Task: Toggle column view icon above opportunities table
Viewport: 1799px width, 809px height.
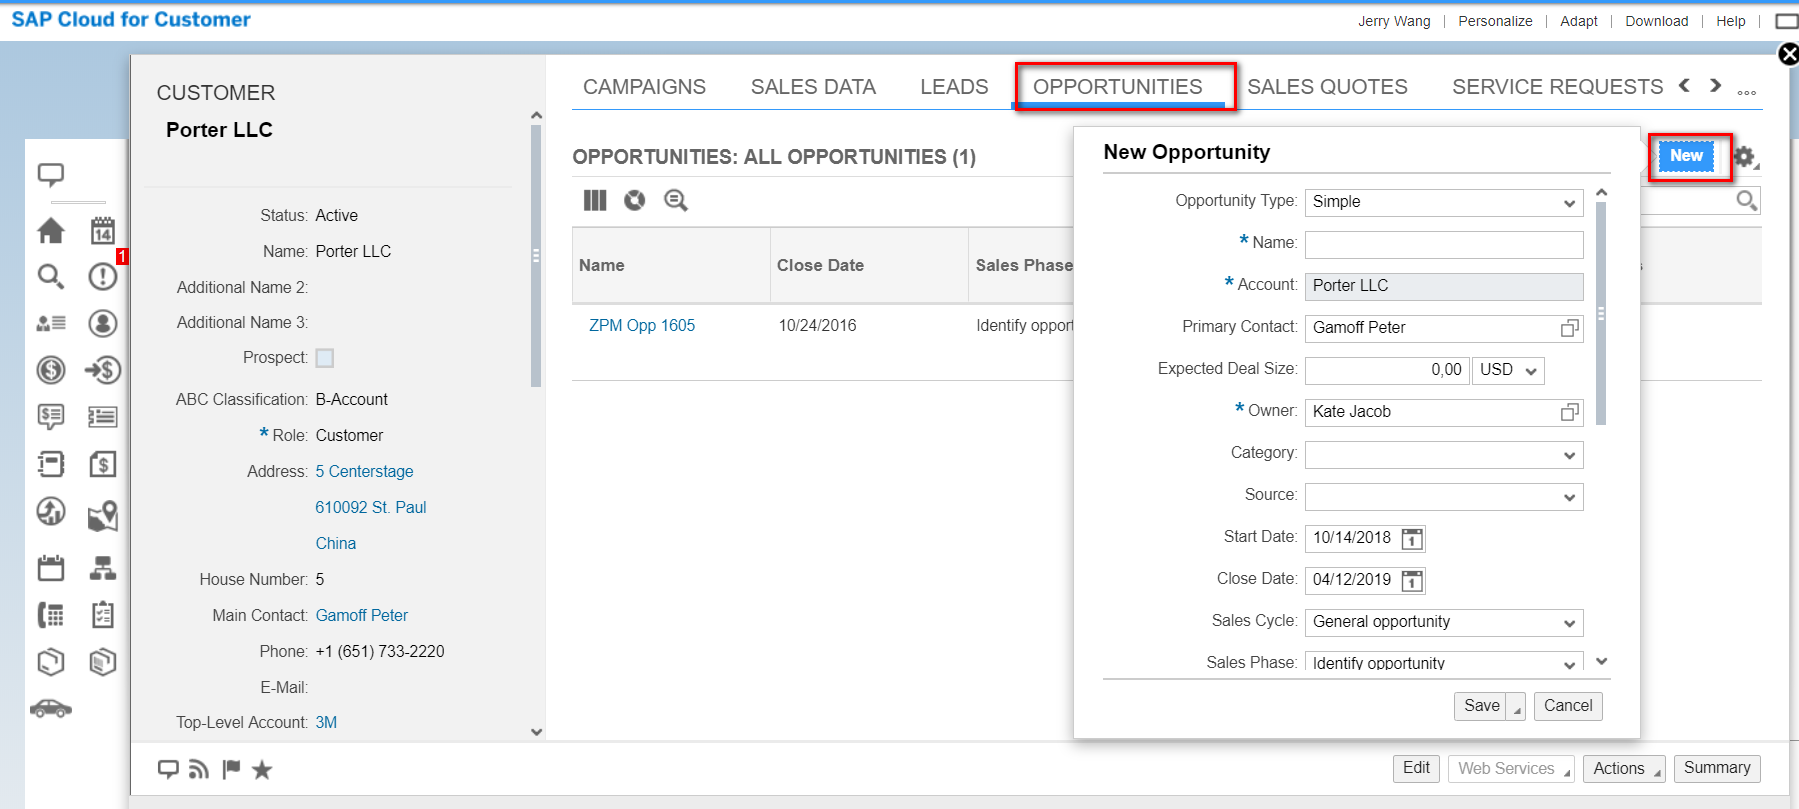Action: [595, 200]
